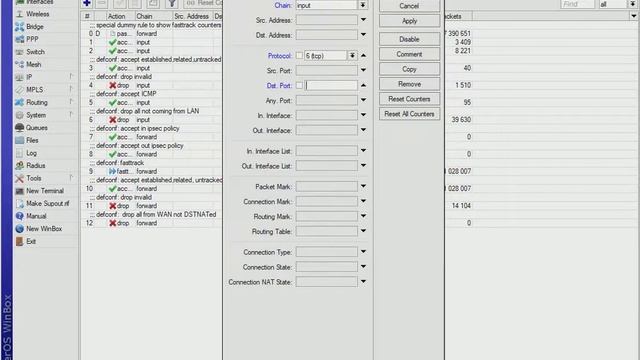The width and height of the screenshot is (640, 360).
Task: Collapse the Dst. Port field
Action: tap(363, 85)
